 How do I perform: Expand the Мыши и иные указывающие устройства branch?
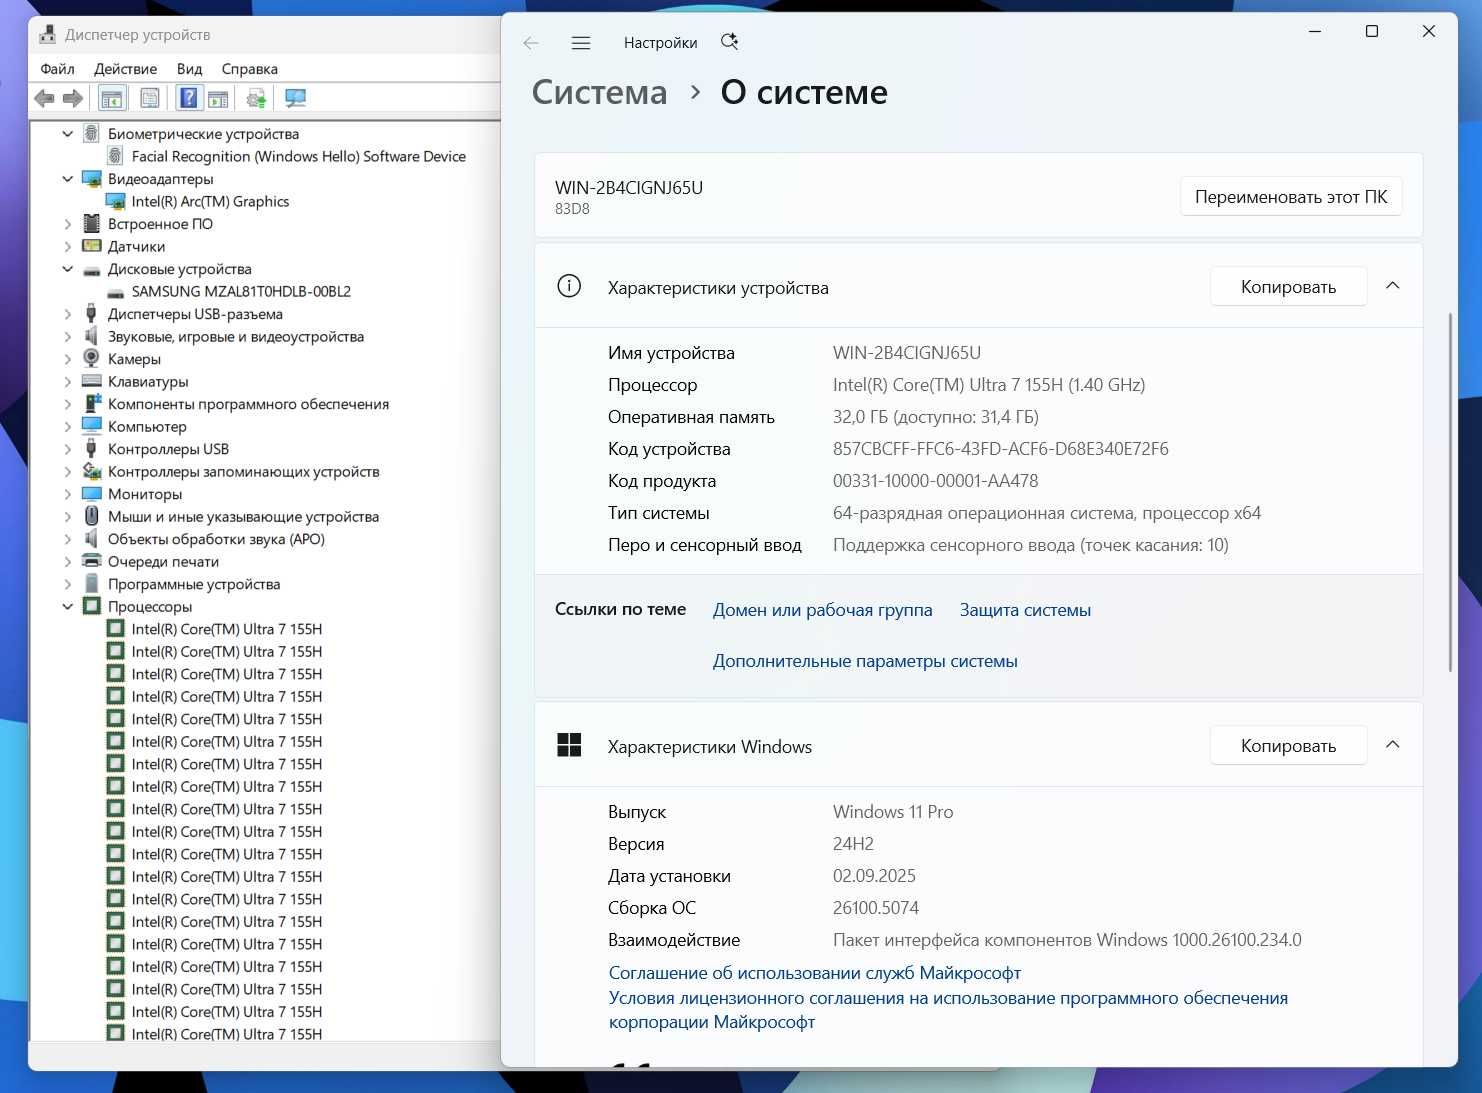pos(67,517)
